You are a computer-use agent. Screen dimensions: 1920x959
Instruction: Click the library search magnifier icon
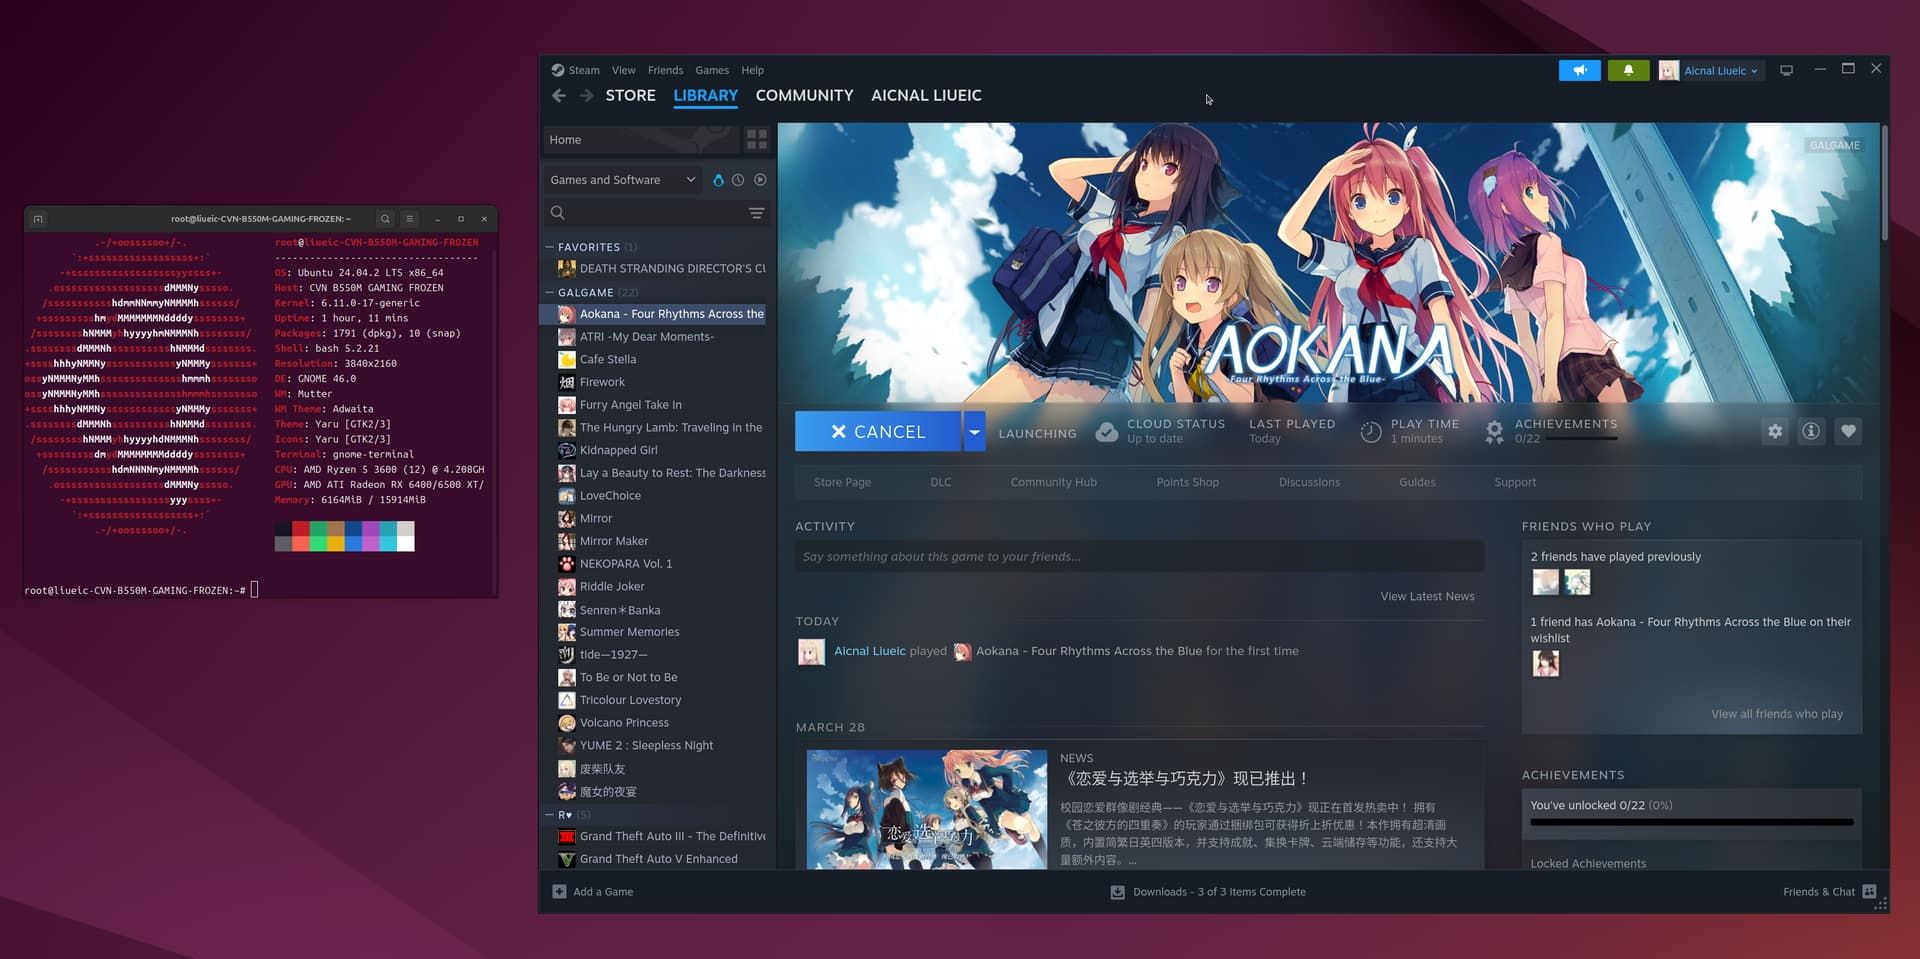pos(558,213)
